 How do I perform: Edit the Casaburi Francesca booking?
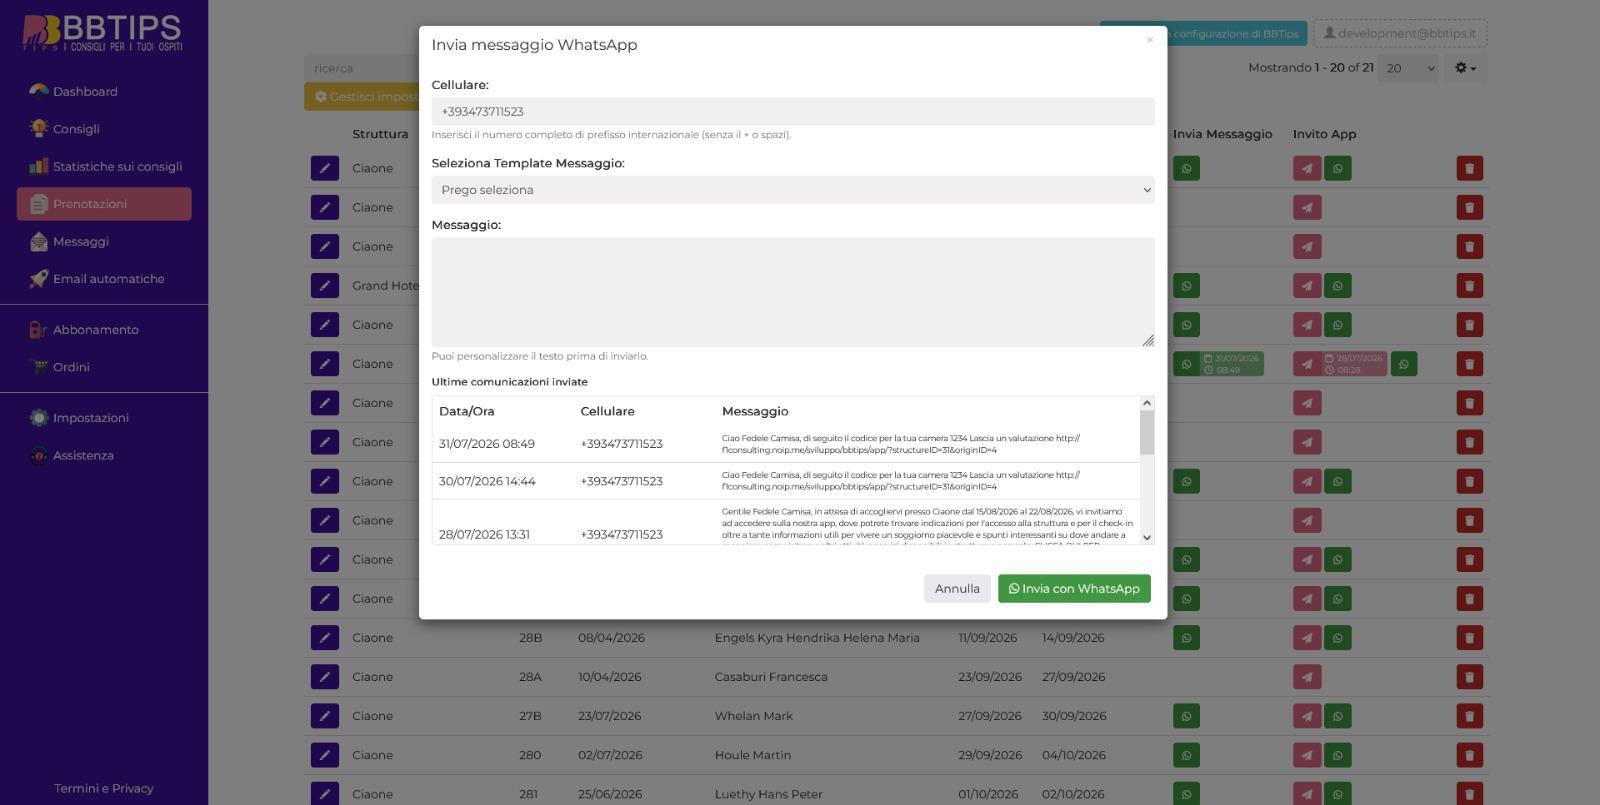tap(325, 677)
